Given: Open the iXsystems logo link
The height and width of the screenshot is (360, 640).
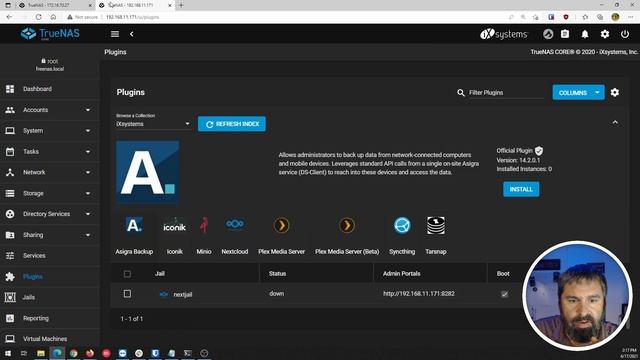Looking at the screenshot, I should coord(504,34).
